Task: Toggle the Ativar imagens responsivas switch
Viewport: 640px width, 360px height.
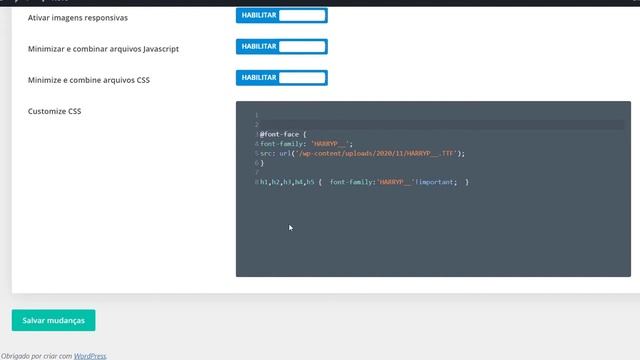Action: [x=282, y=16]
